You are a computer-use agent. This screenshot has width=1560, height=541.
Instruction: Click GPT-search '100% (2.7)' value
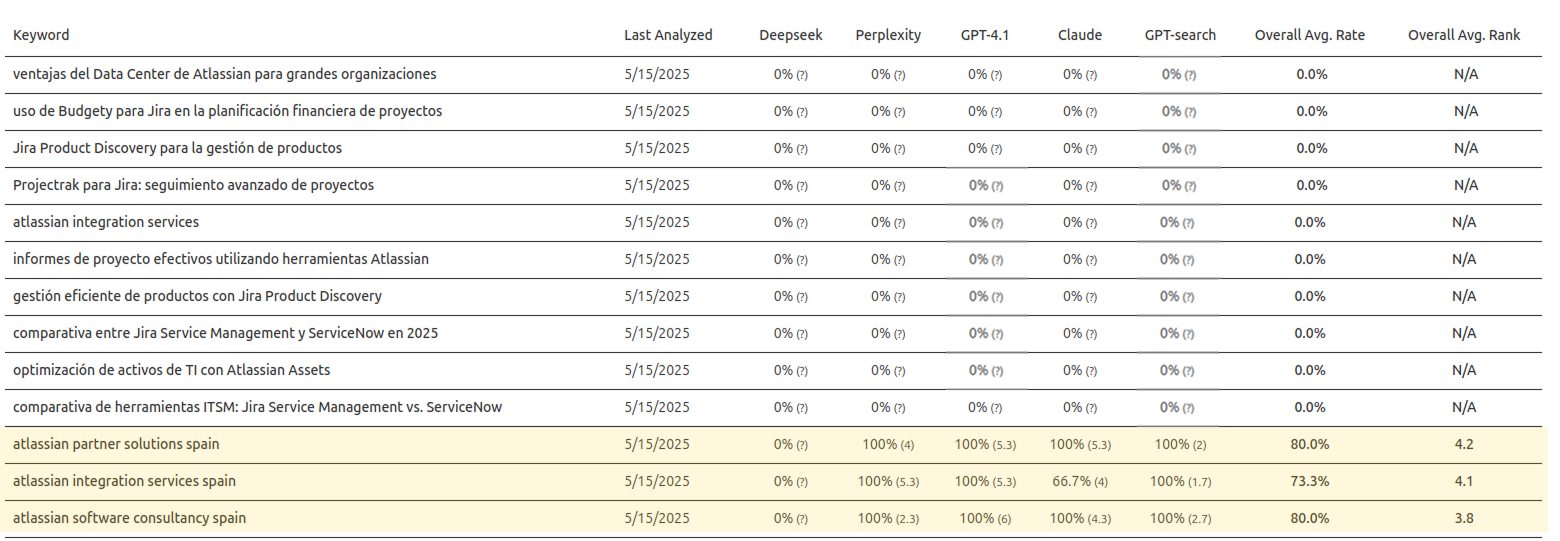pos(1180,518)
